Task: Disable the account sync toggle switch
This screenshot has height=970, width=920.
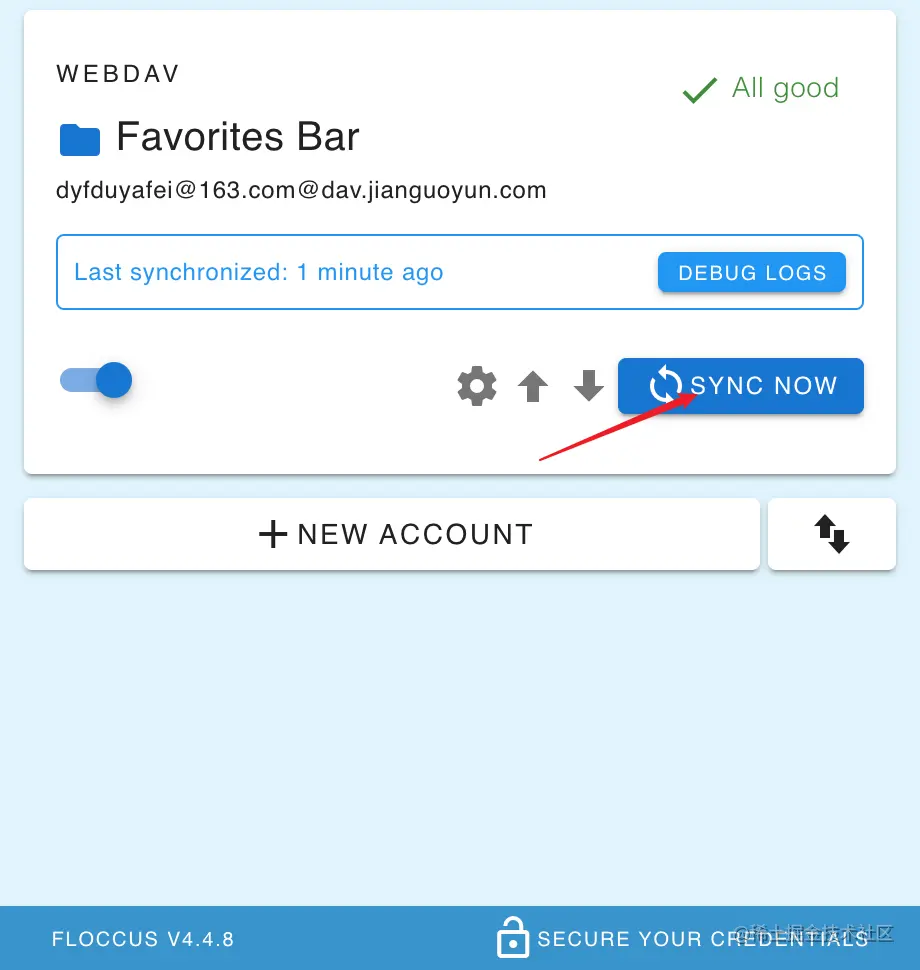Action: (96, 380)
